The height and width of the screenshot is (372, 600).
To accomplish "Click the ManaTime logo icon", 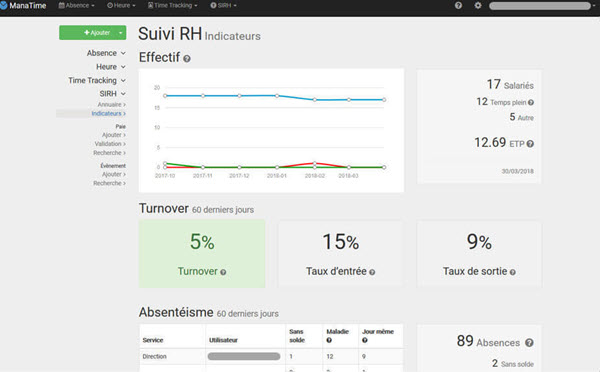I will tap(3, 5).
